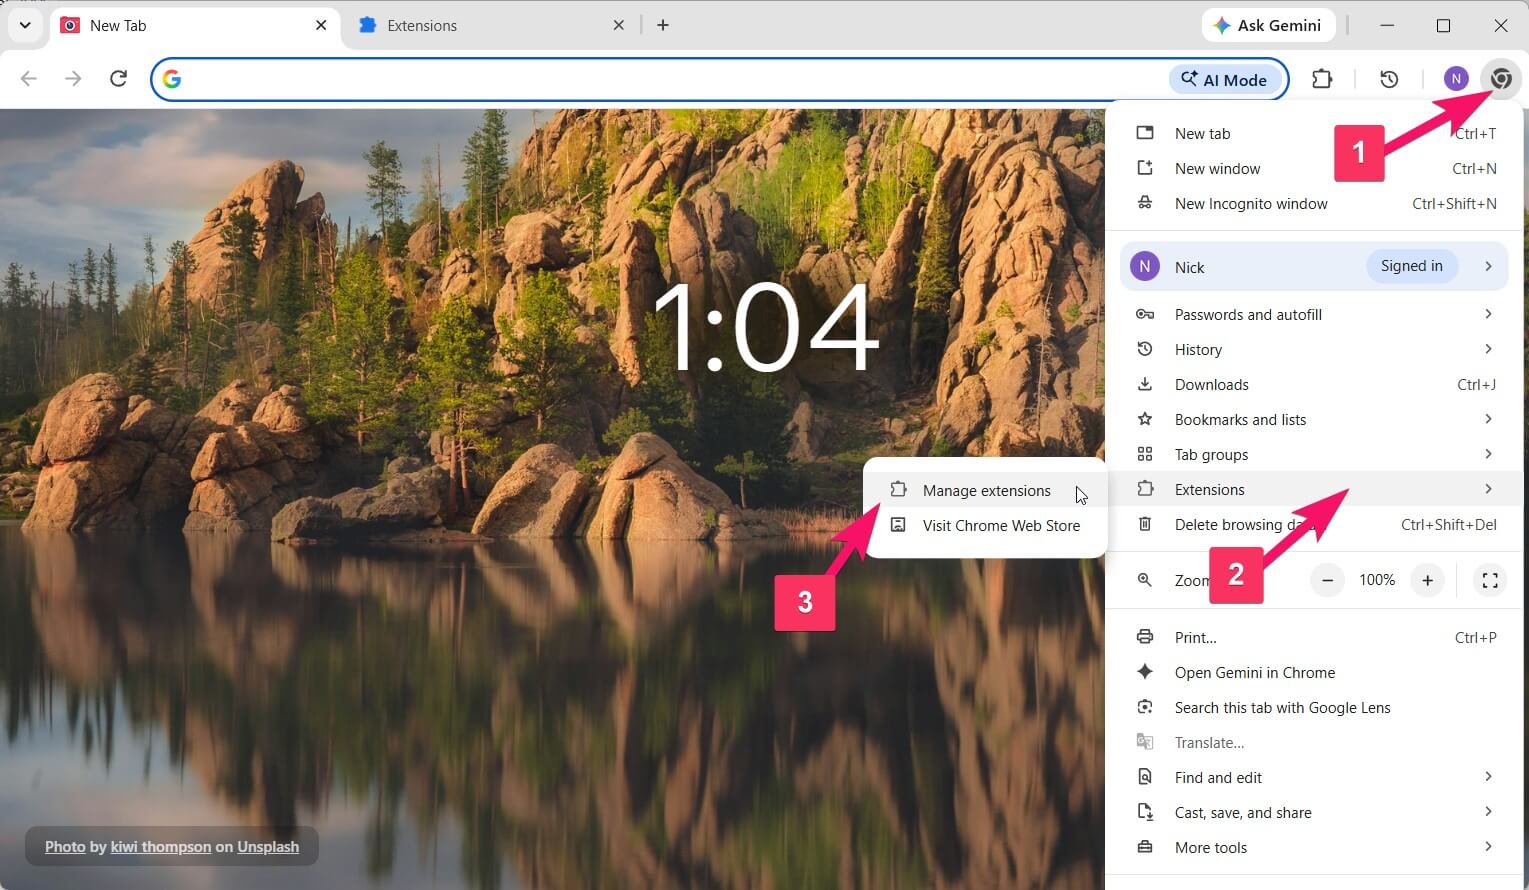
Task: Choose New tab from the menu
Action: [1314, 133]
